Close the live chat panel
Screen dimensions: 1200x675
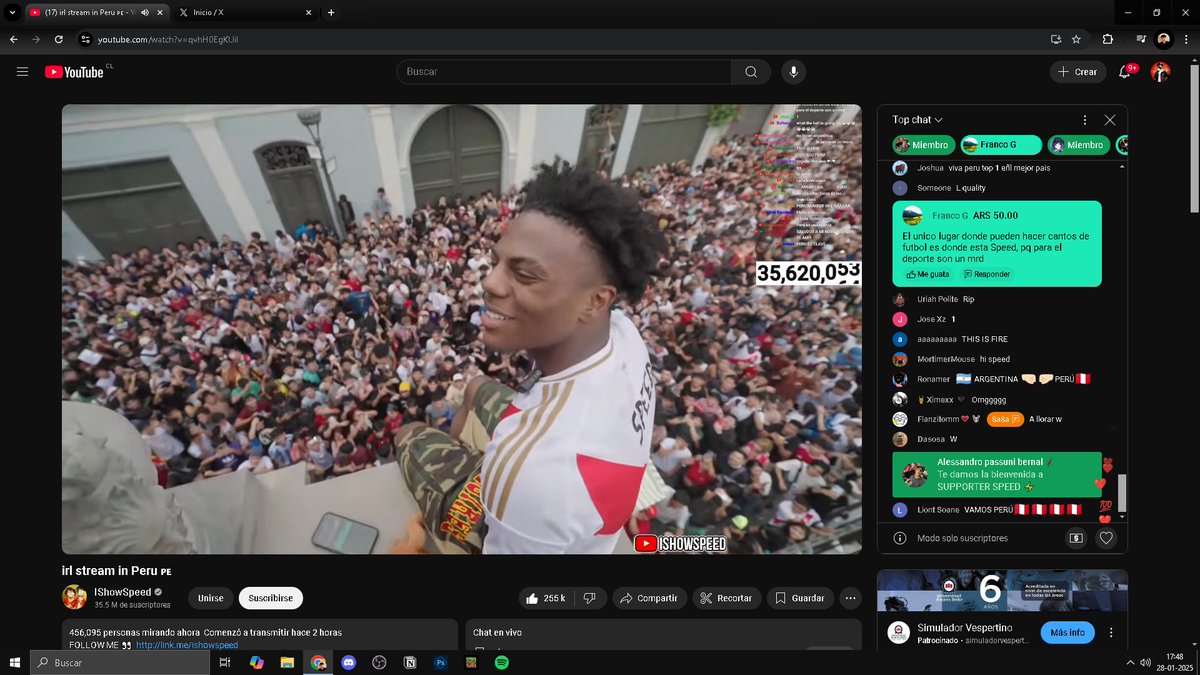coord(1110,119)
